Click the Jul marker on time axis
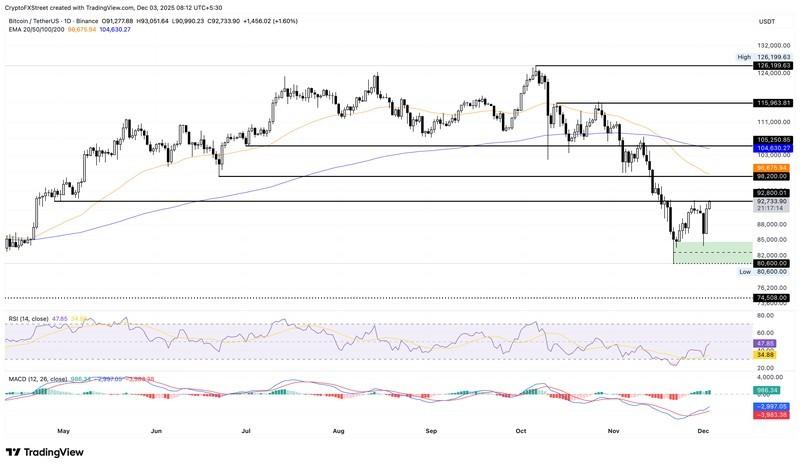The width and height of the screenshot is (800, 467). coord(246,431)
